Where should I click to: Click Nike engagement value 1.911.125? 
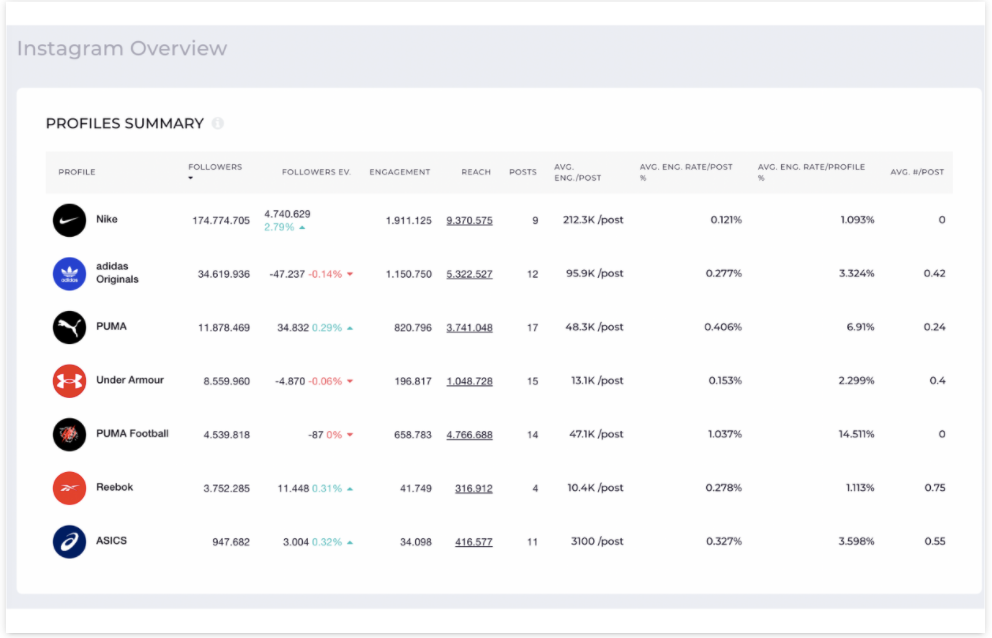(409, 220)
